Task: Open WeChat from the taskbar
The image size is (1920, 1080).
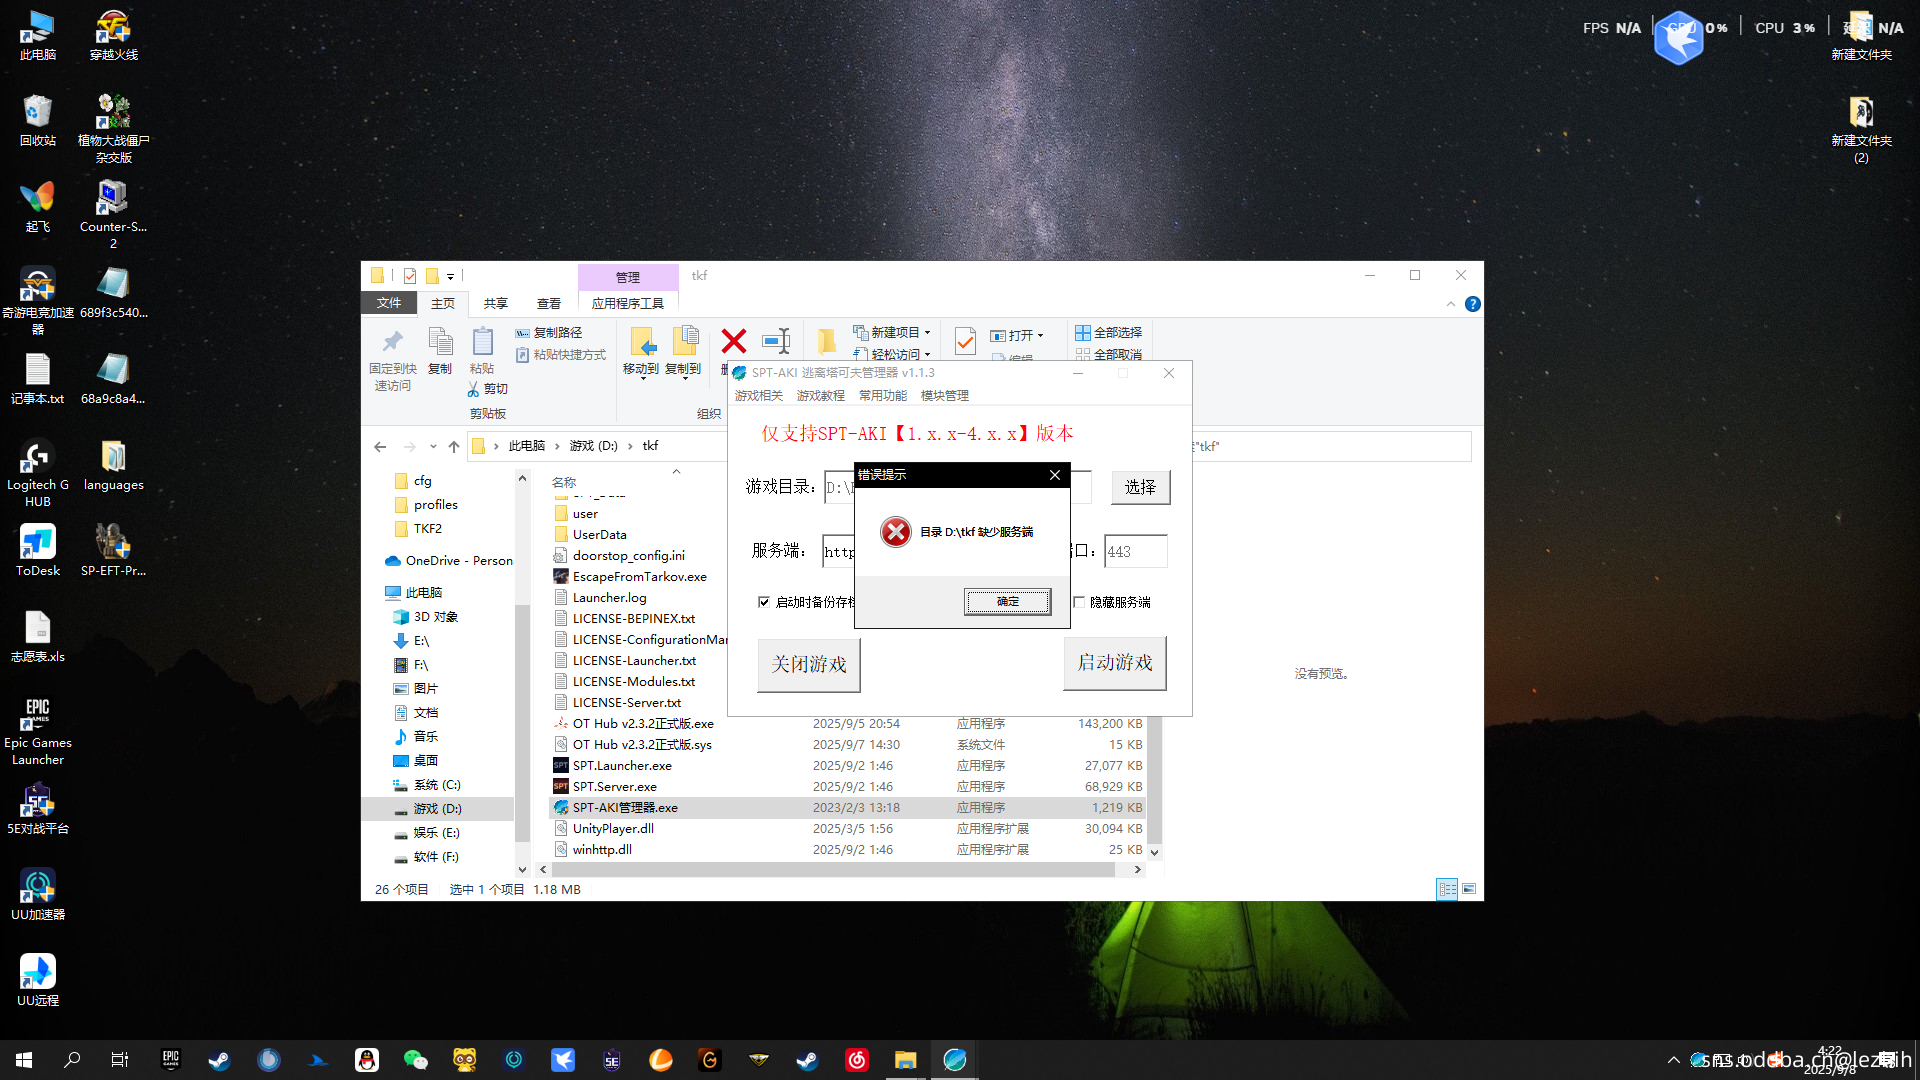Action: (x=415, y=1060)
